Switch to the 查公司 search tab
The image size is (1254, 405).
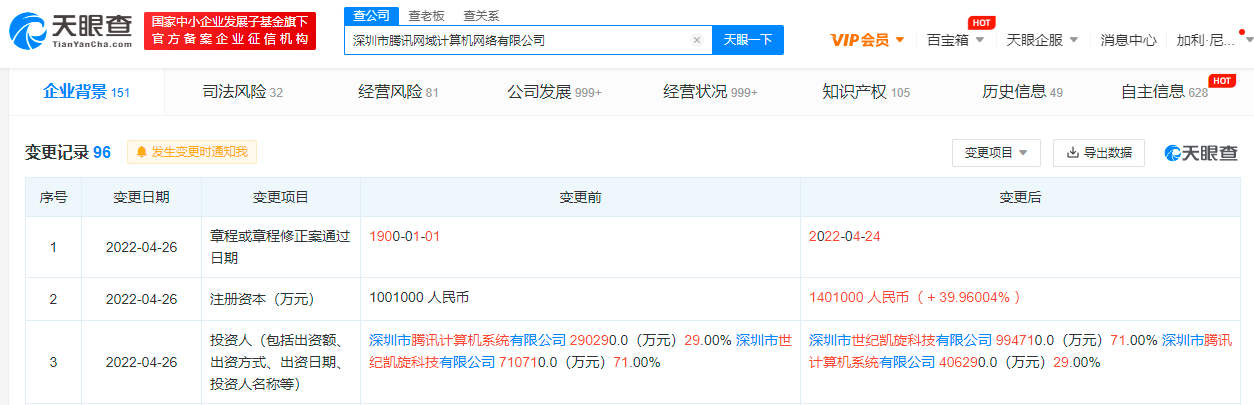tap(370, 15)
